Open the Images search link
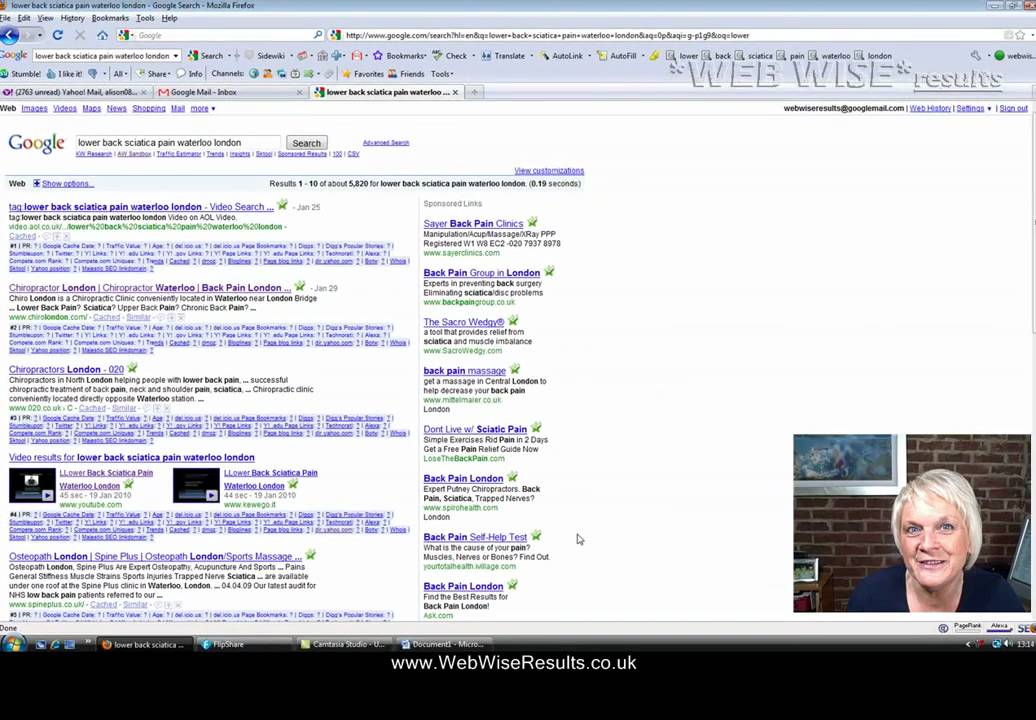1036x720 pixels. 34,108
